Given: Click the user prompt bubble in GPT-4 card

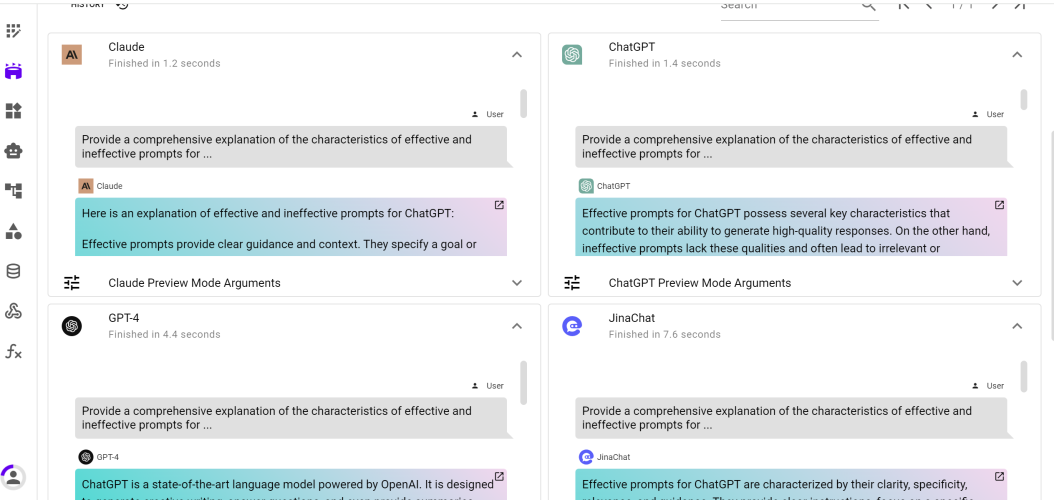Looking at the screenshot, I should point(291,417).
